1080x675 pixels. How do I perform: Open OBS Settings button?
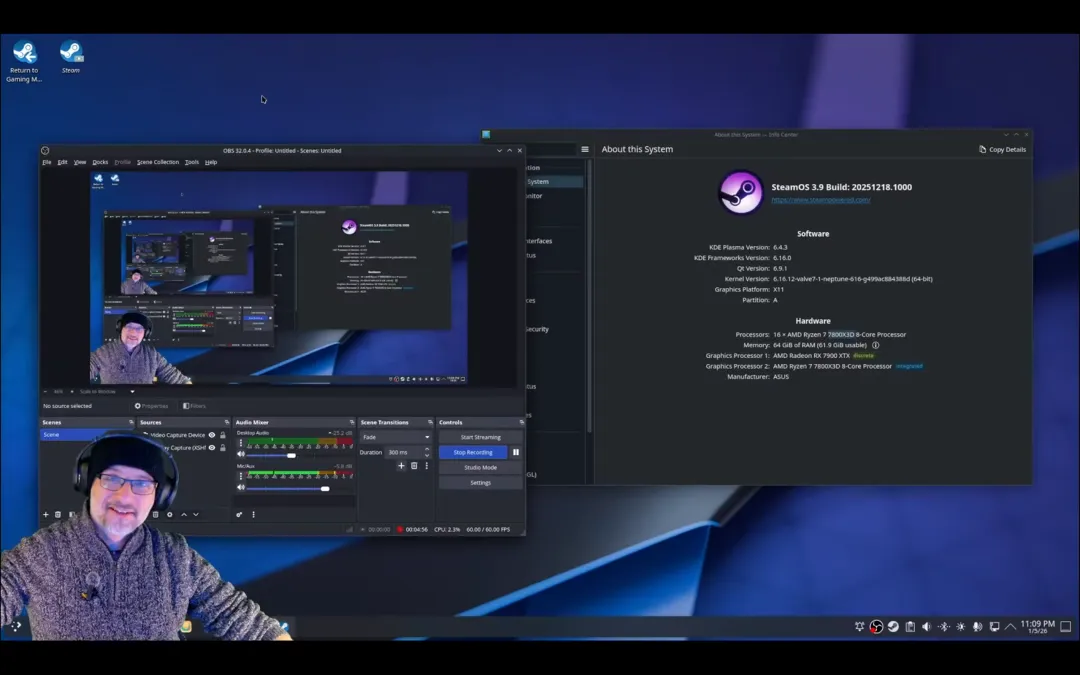(x=480, y=482)
